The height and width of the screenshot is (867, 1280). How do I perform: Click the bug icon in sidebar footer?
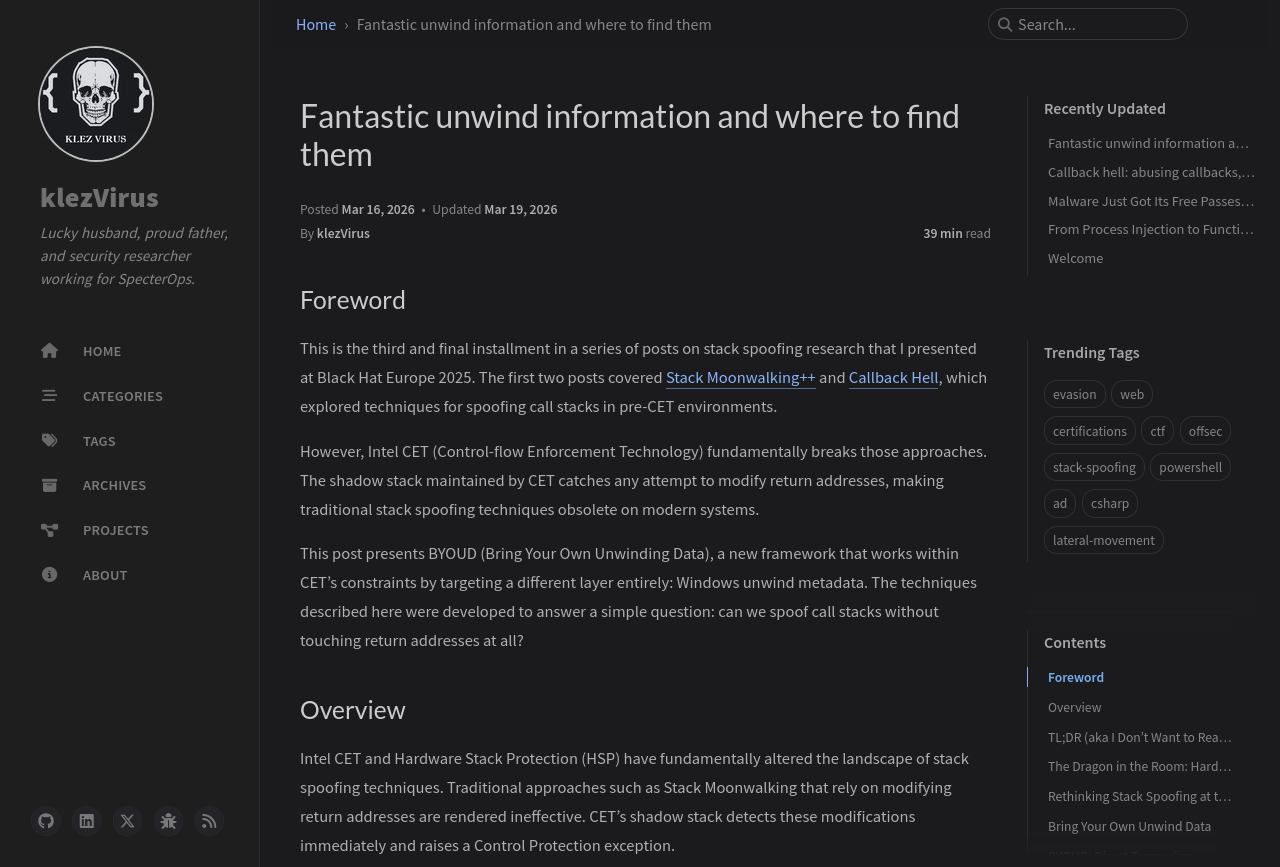pos(168,821)
